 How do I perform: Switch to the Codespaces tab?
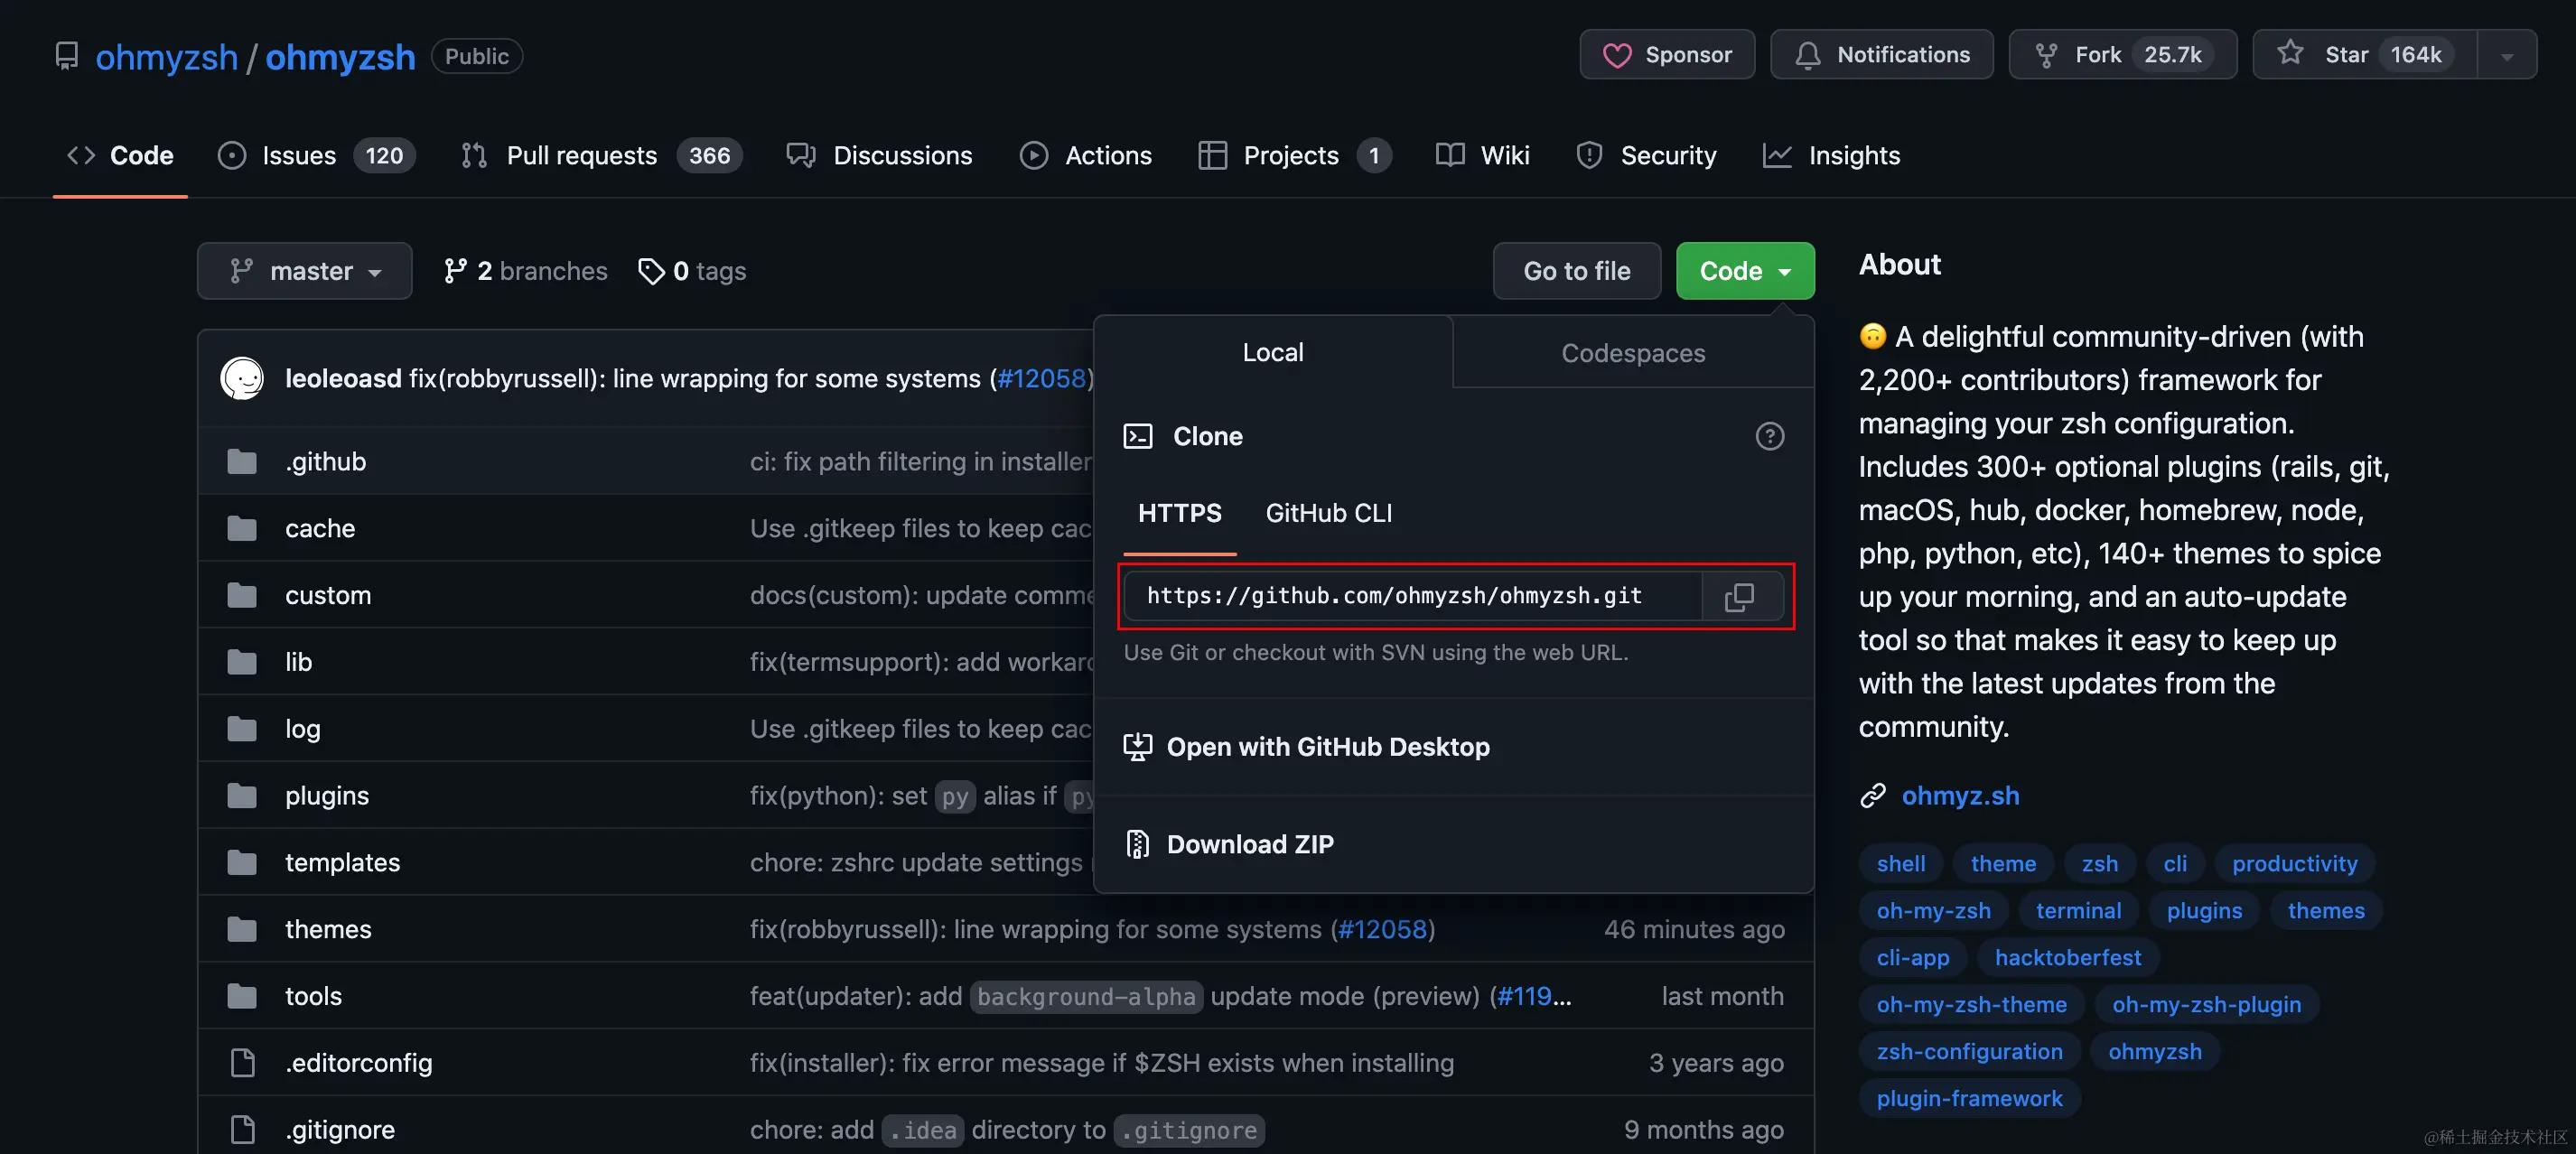pos(1632,353)
